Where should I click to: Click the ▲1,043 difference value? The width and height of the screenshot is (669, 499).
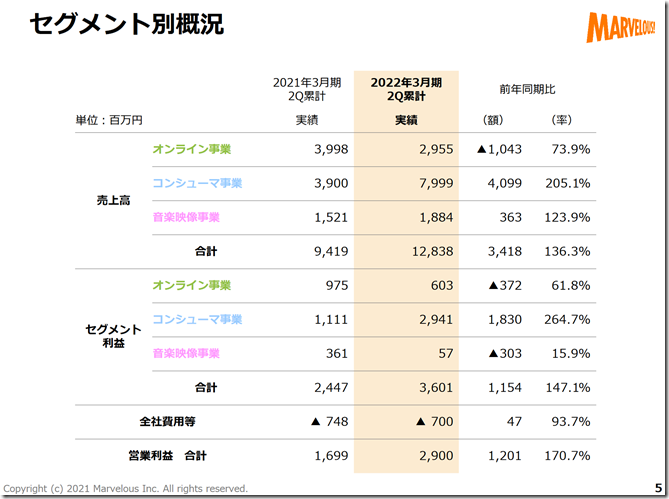point(499,149)
